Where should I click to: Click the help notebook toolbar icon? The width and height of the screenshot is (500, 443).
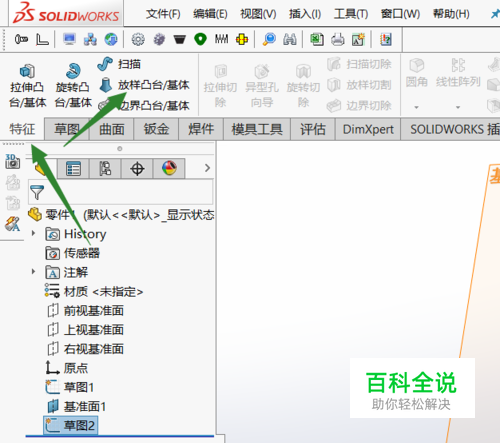tap(386, 40)
